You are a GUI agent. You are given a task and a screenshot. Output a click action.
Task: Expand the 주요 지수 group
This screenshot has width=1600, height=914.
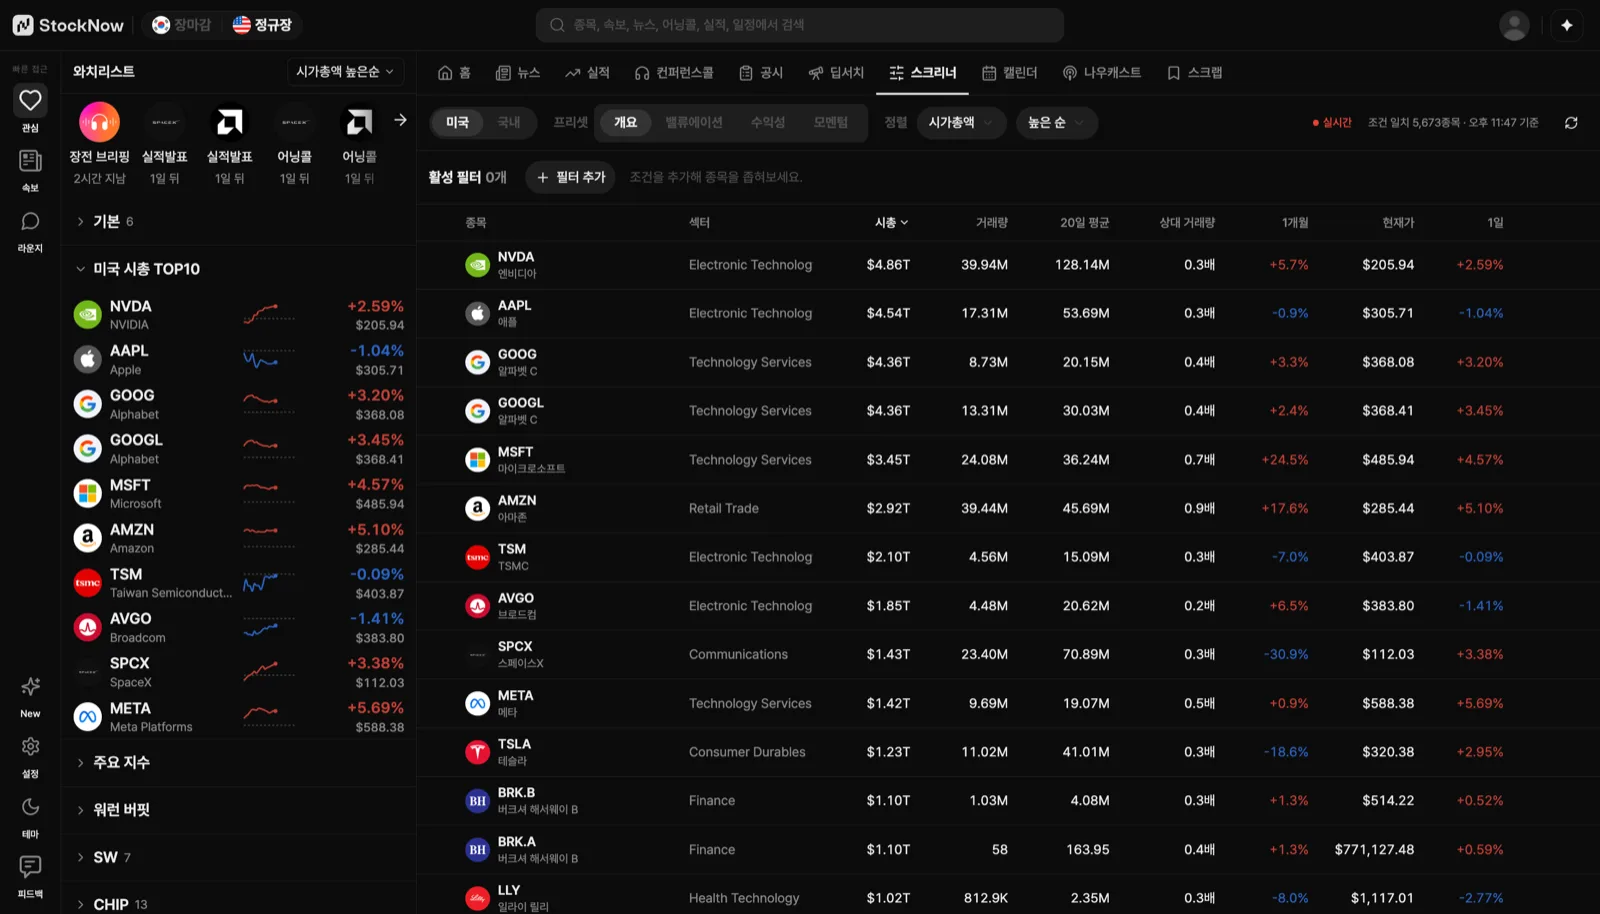click(x=238, y=762)
